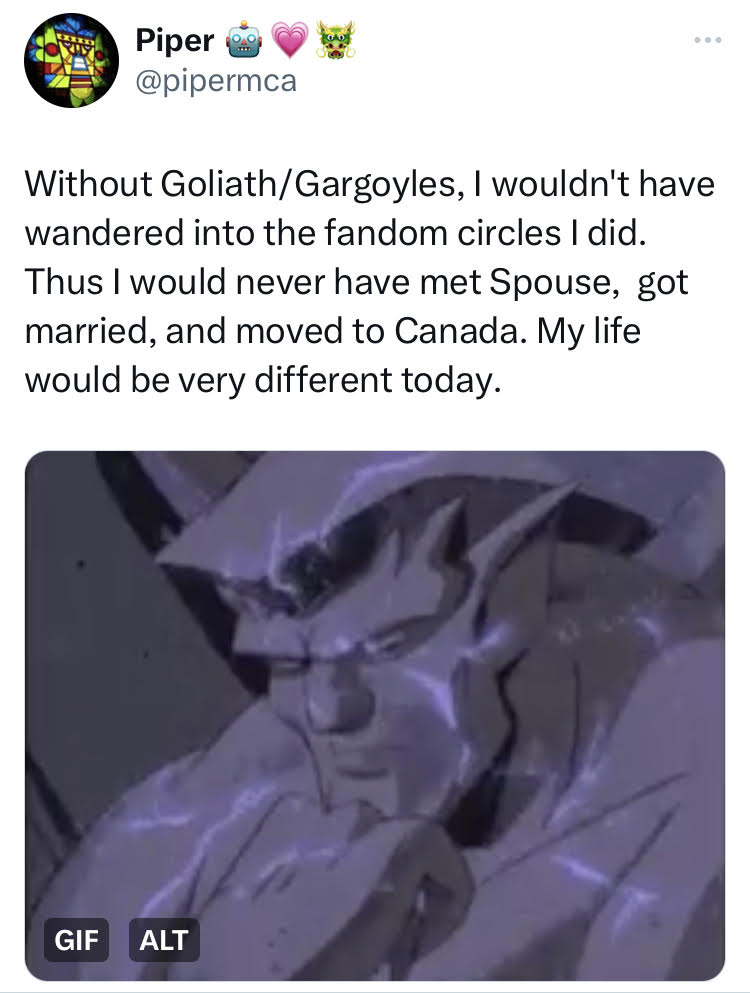Click the robot emoji beside Piper's name
750x993 pixels.
pyautogui.click(x=244, y=40)
